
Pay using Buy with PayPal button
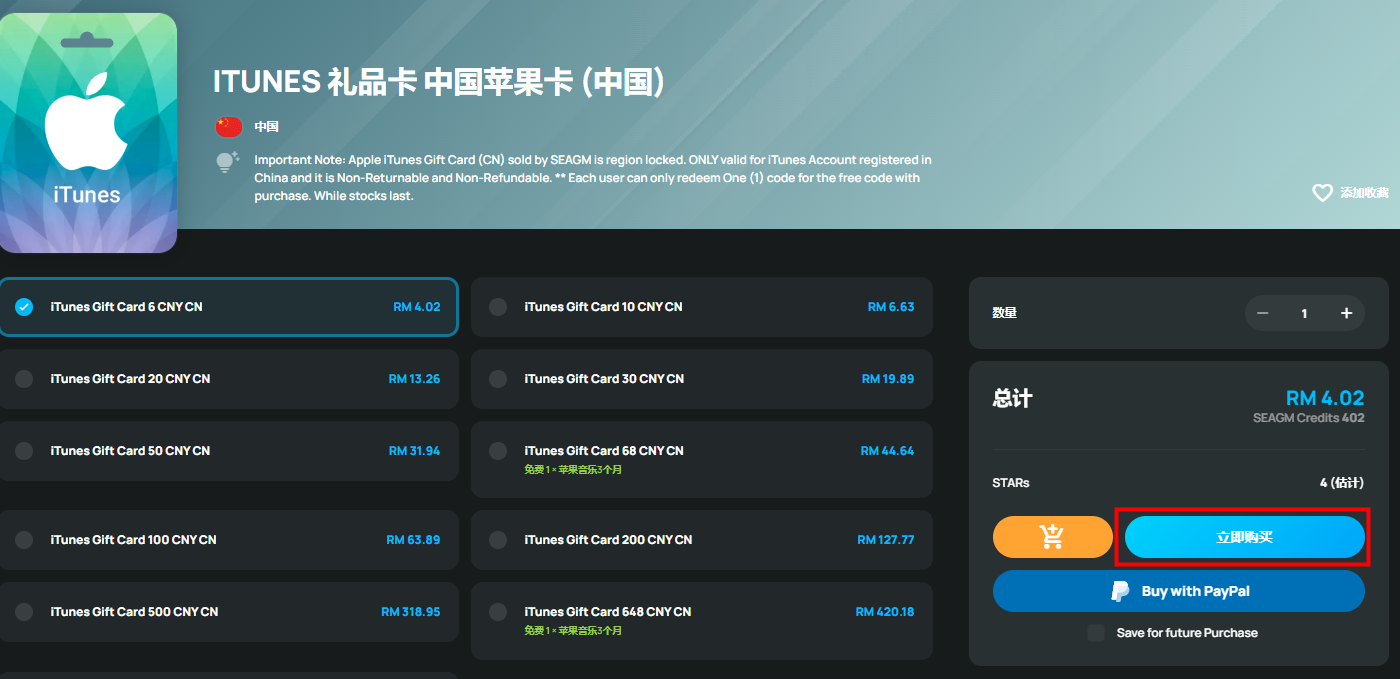pos(1179,591)
